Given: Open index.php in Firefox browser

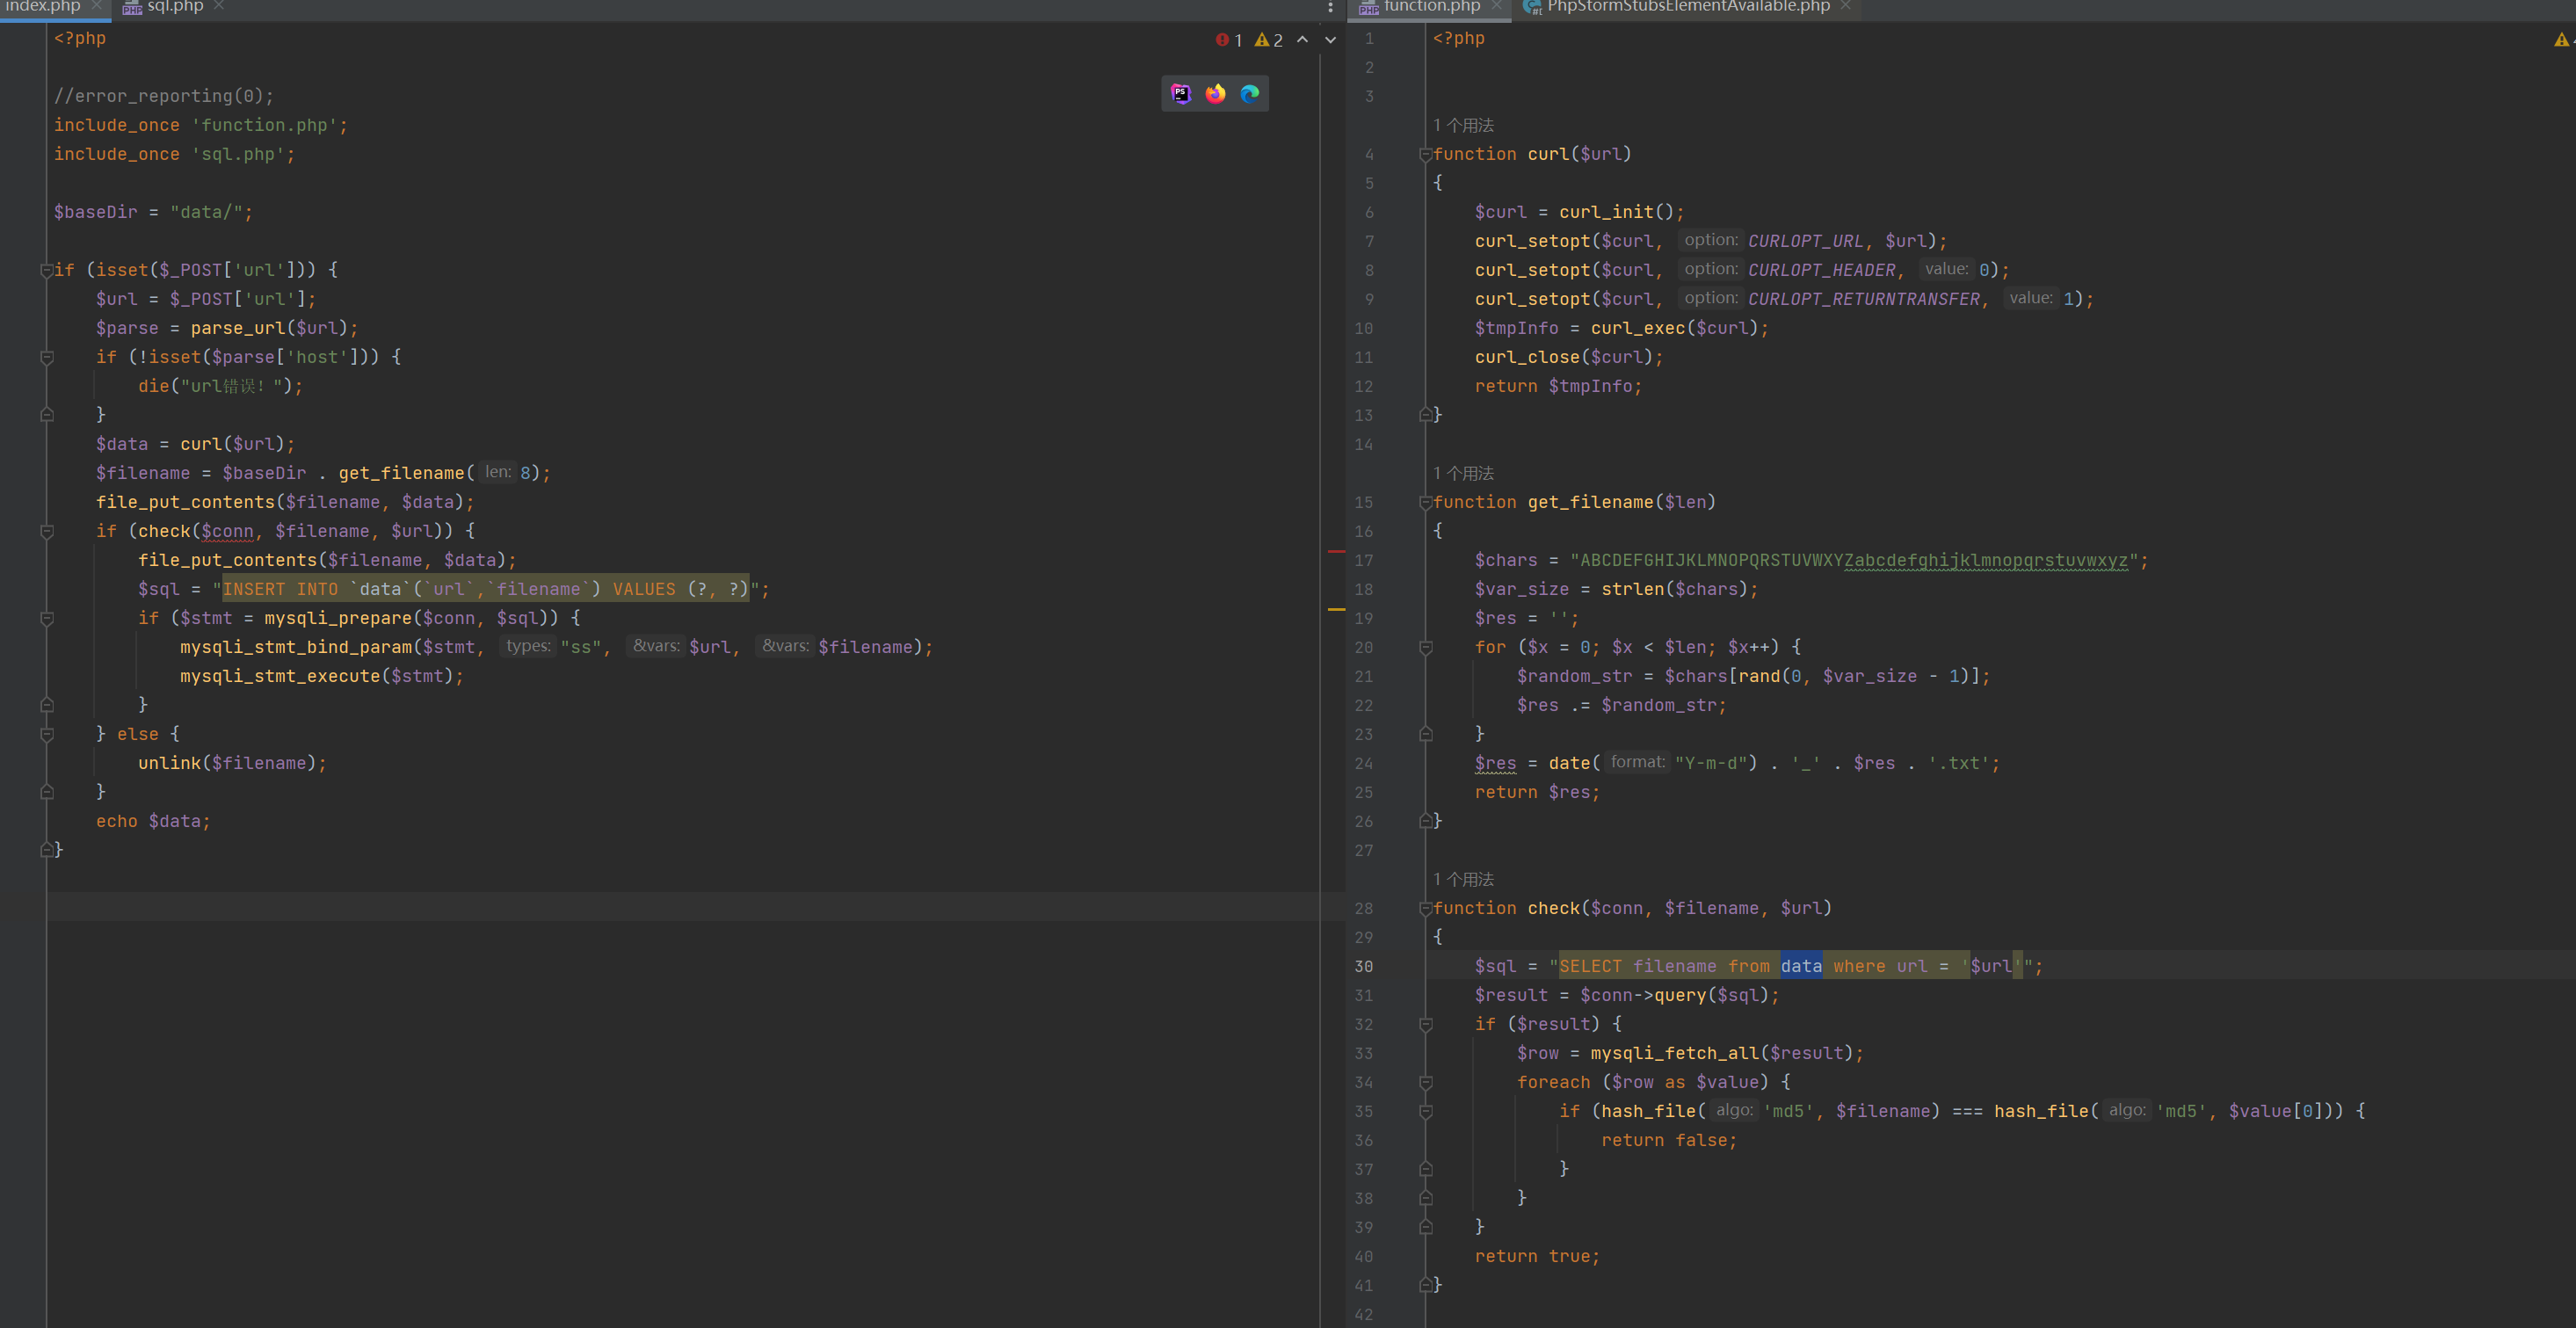Looking at the screenshot, I should click(x=1215, y=93).
